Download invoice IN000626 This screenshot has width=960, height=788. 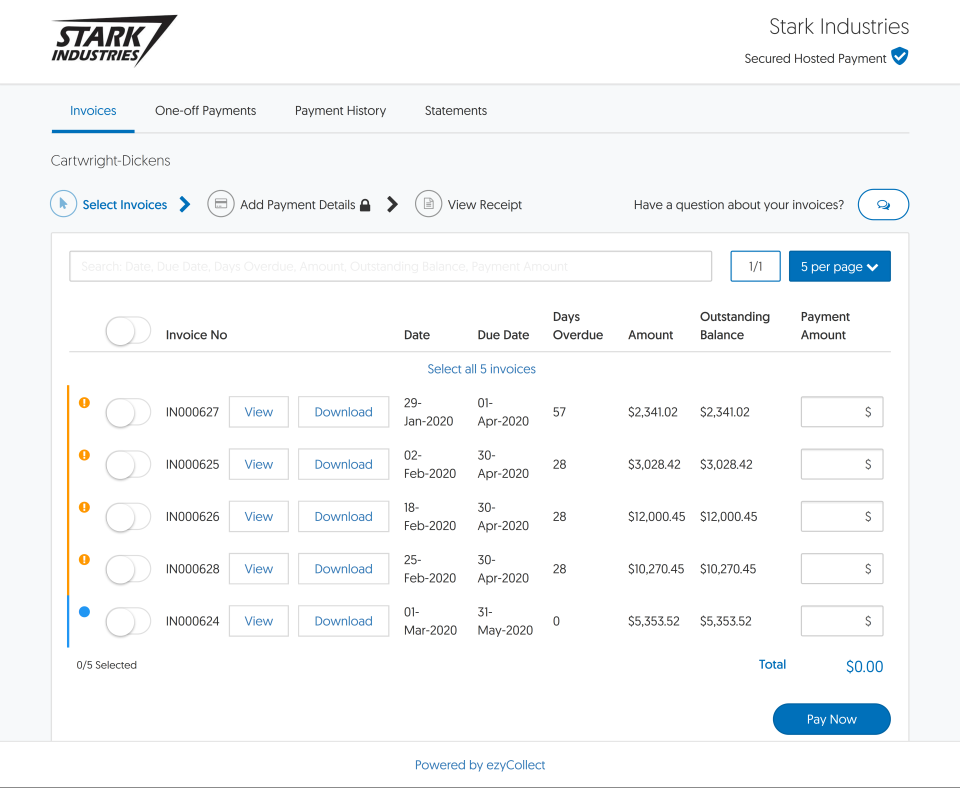pos(343,516)
